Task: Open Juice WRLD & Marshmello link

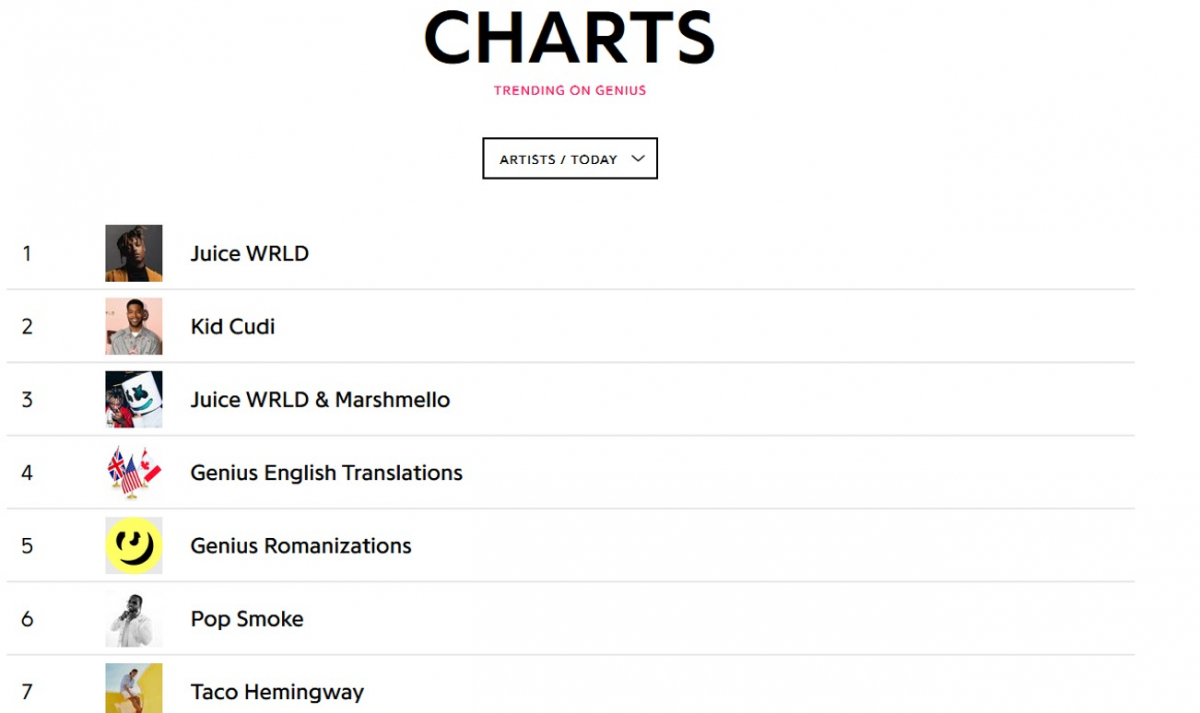Action: point(320,400)
